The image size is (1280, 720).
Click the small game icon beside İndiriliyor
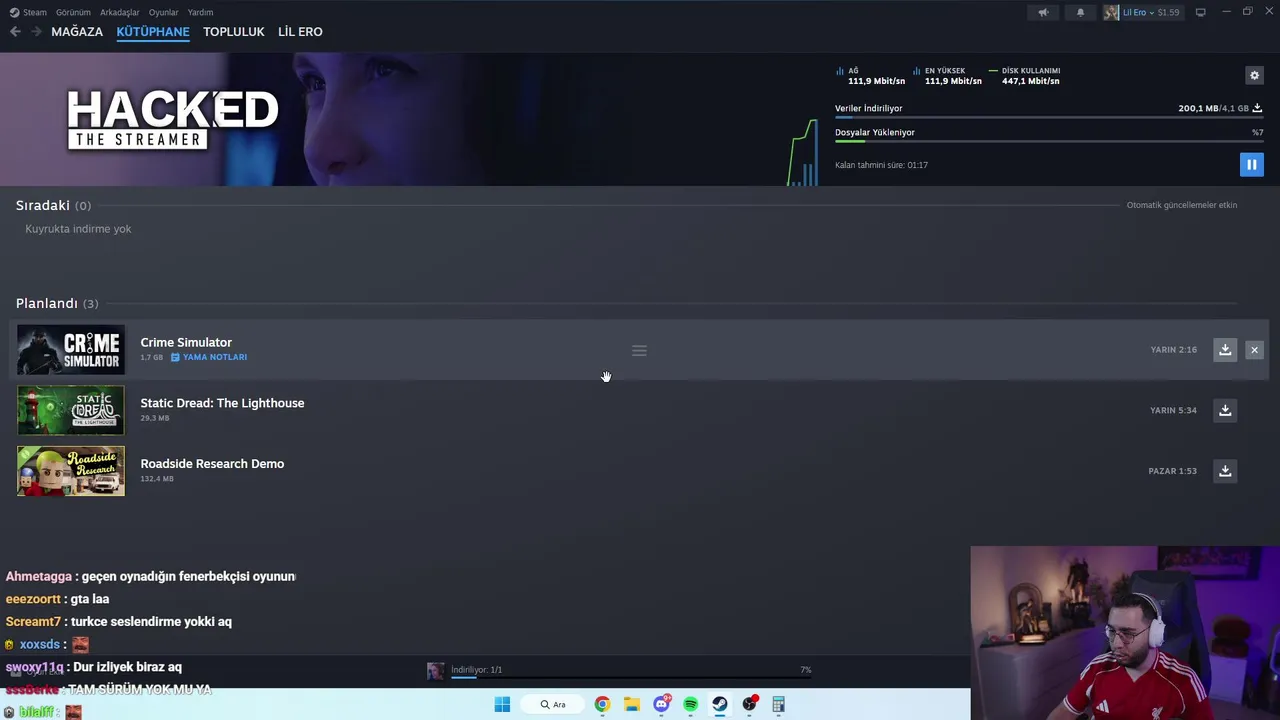[435, 671]
